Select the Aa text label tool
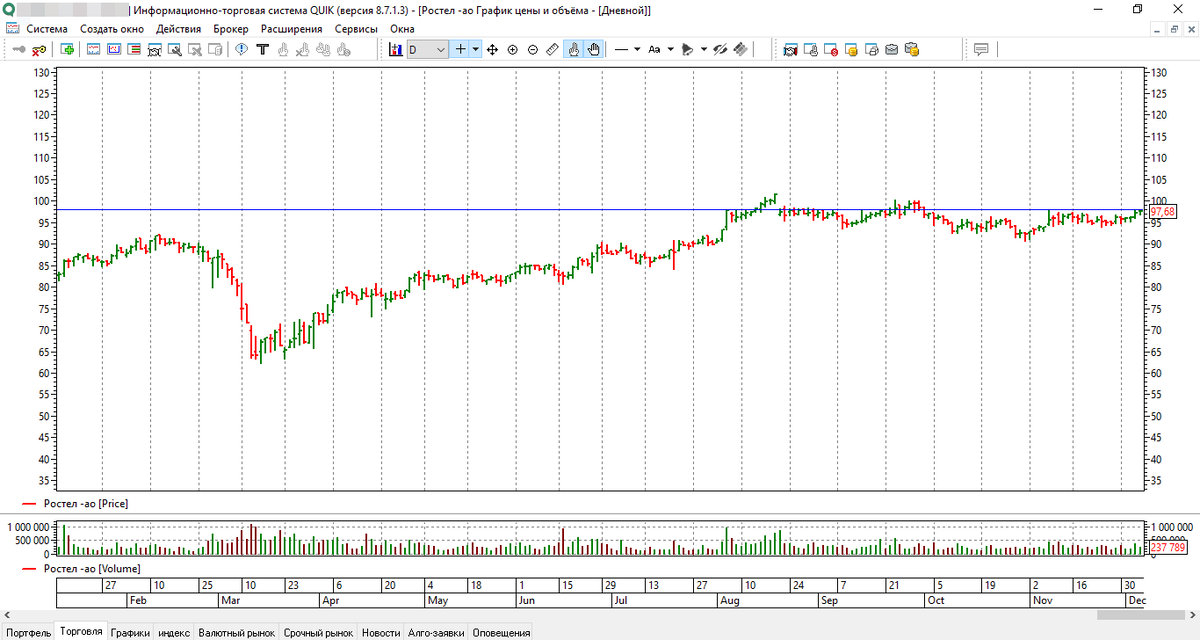The width and height of the screenshot is (1200, 640). pyautogui.click(x=654, y=49)
